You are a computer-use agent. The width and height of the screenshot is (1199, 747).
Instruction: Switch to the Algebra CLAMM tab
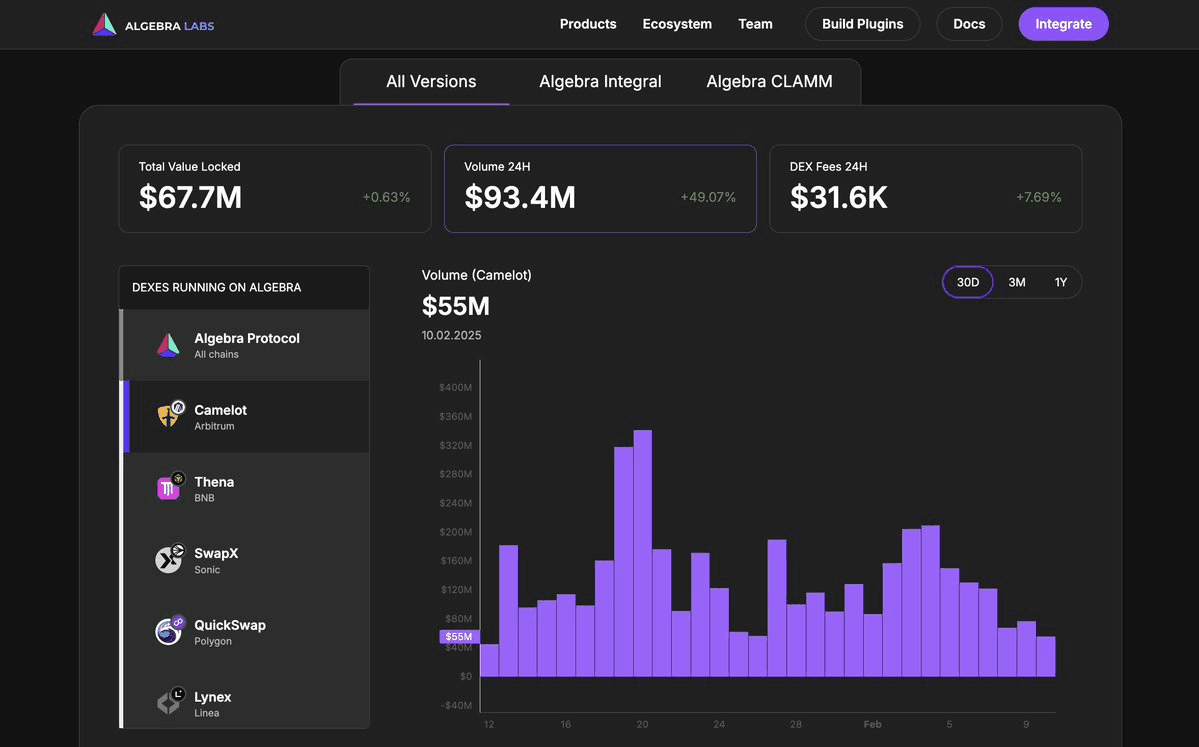click(769, 81)
